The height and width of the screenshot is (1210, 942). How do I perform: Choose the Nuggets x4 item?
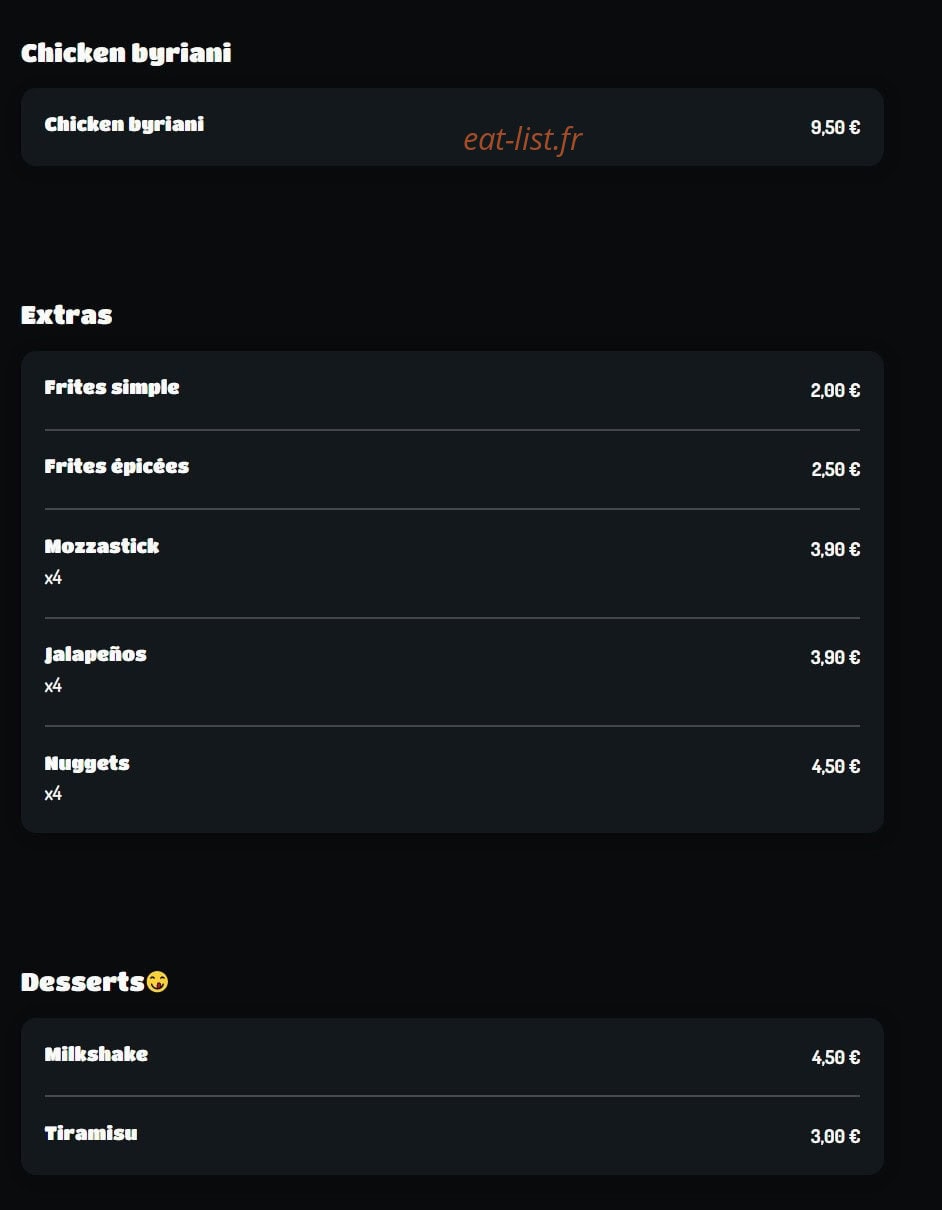(452, 779)
